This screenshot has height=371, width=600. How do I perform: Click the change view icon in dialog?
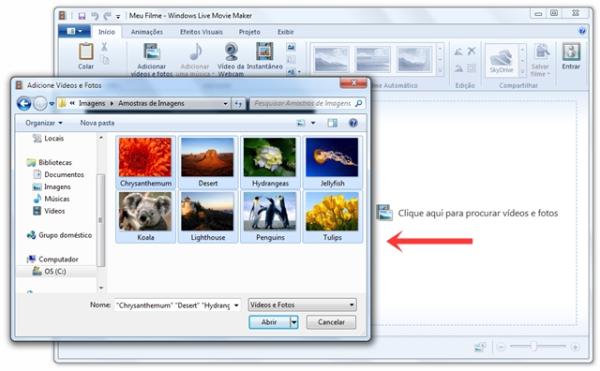(x=302, y=123)
